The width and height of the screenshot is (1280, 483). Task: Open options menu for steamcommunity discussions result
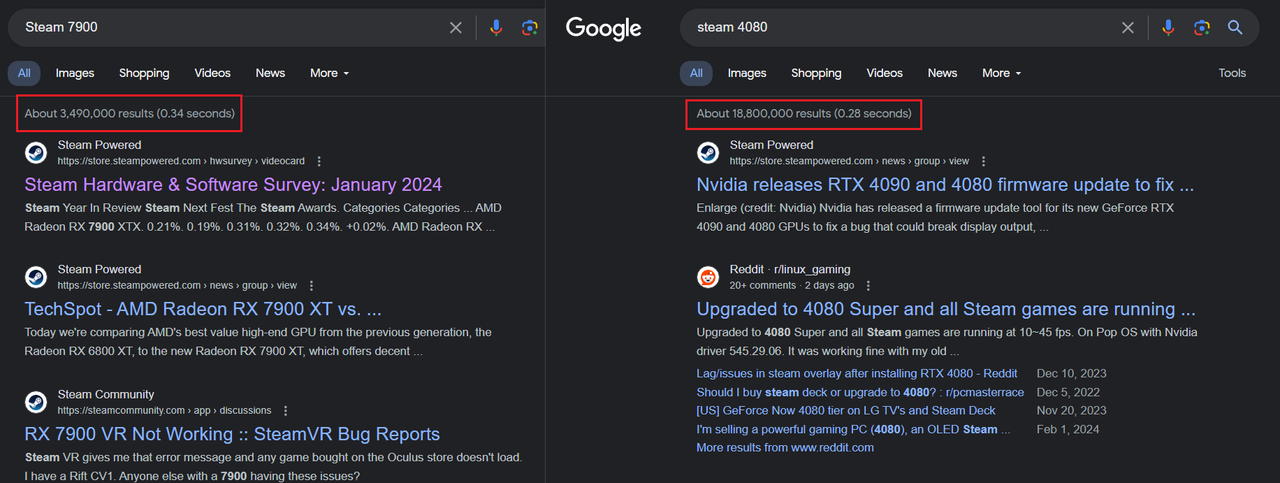(x=285, y=410)
